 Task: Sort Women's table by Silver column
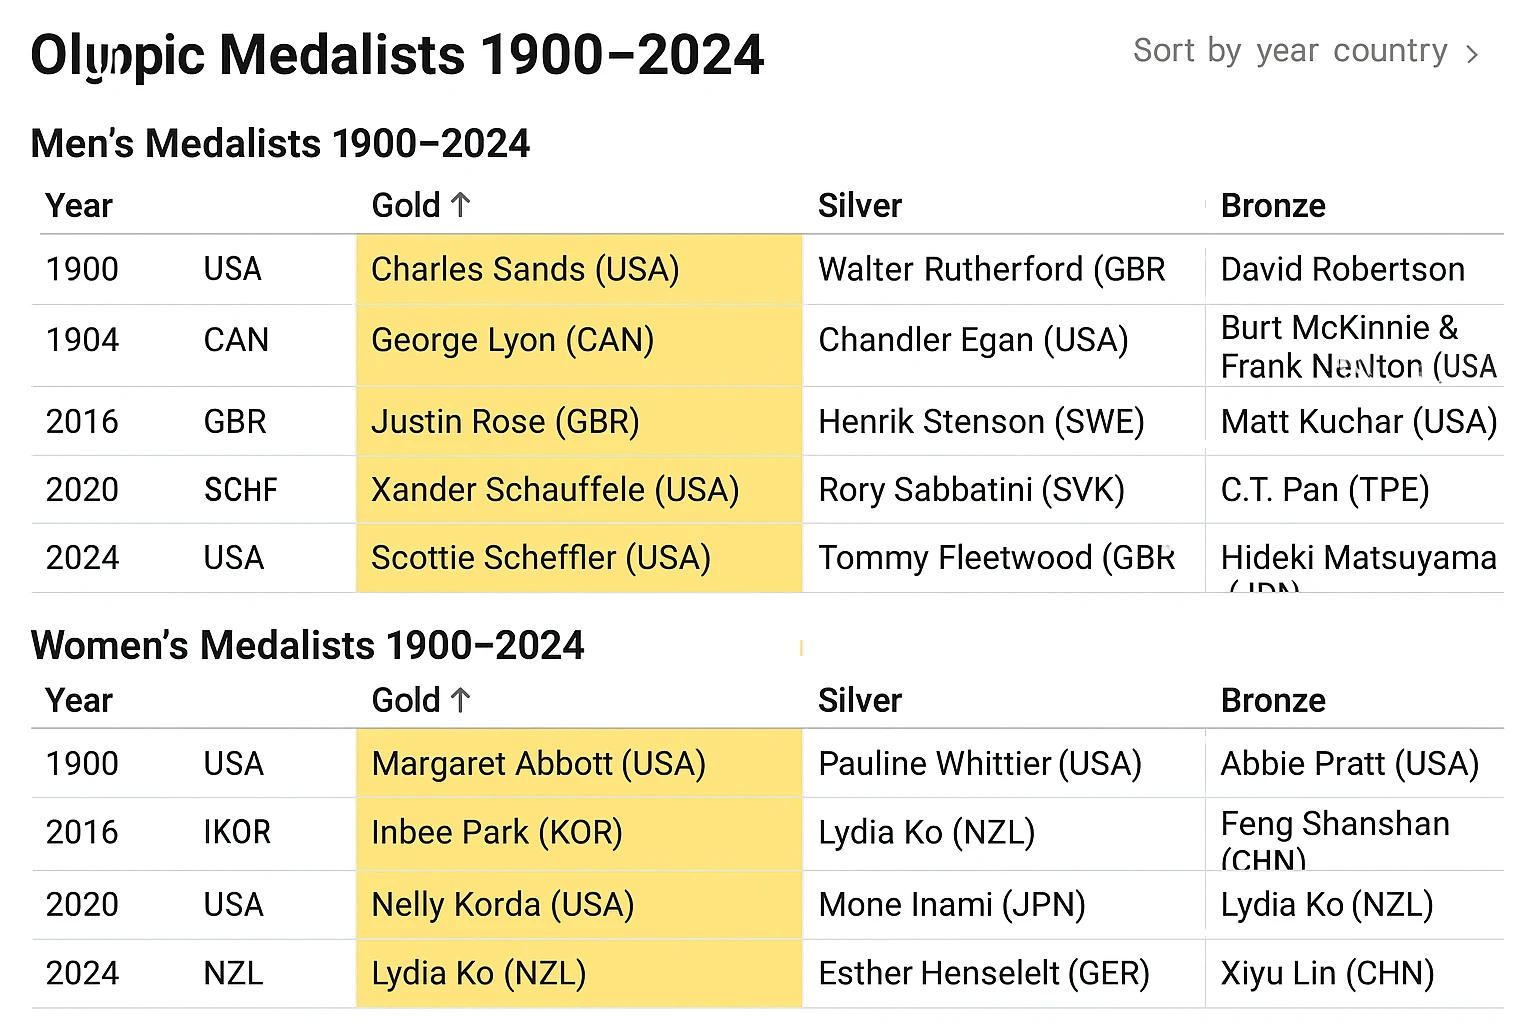[859, 700]
